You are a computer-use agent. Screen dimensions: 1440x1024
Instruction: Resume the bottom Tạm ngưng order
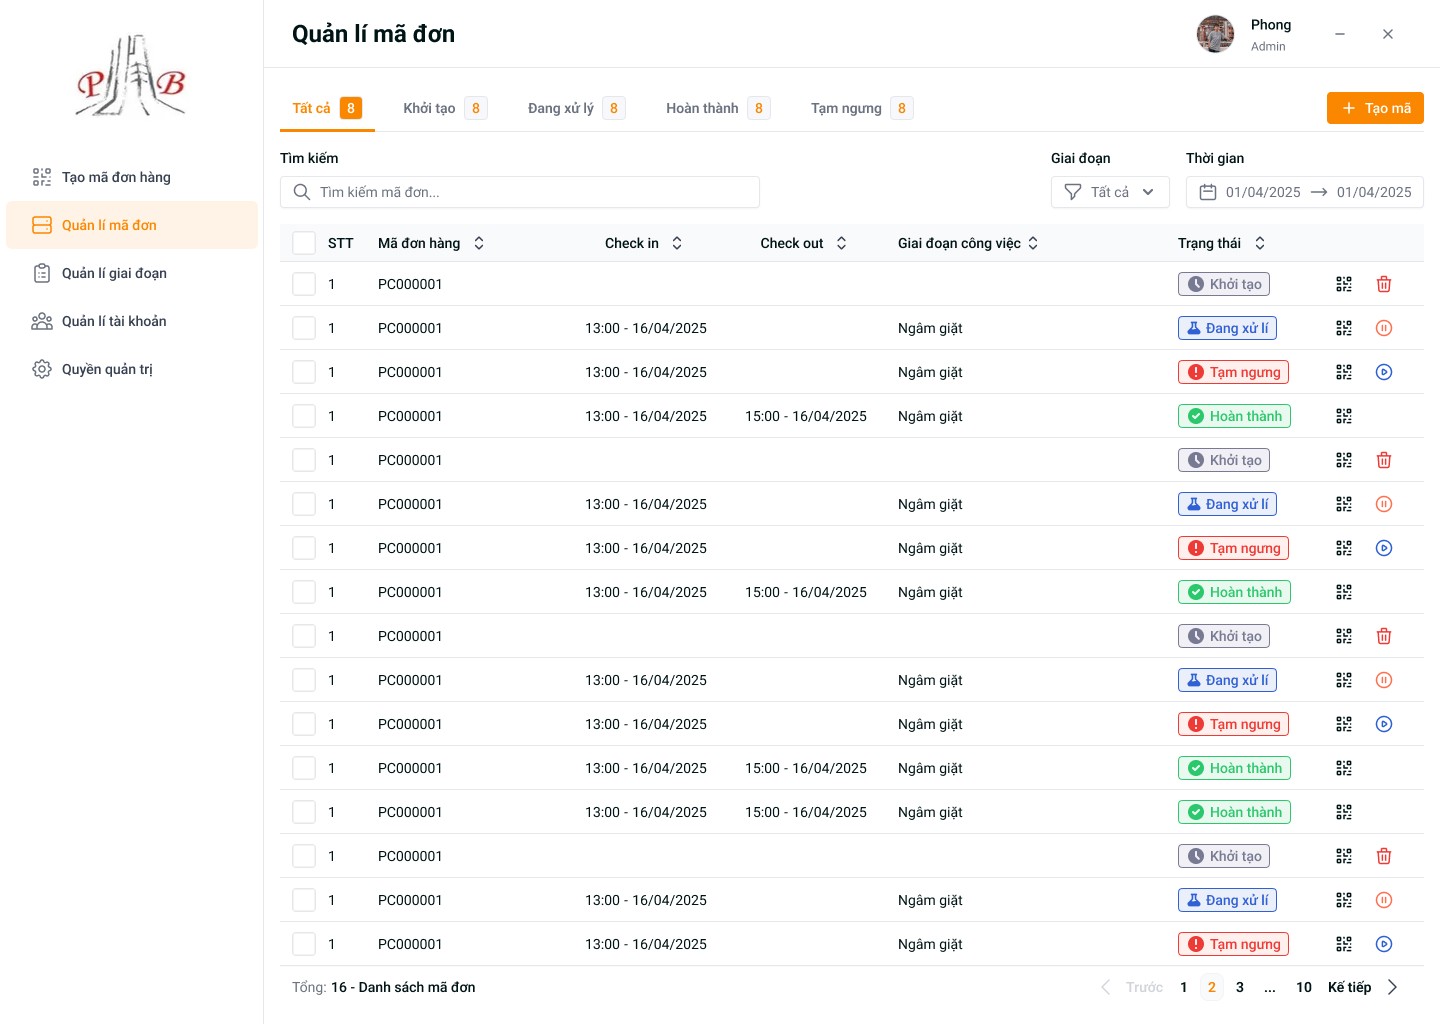click(x=1384, y=944)
